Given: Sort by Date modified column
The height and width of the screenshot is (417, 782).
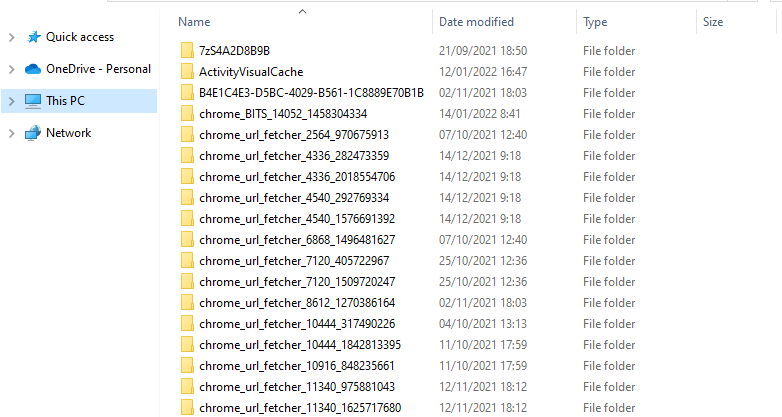Looking at the screenshot, I should [476, 21].
